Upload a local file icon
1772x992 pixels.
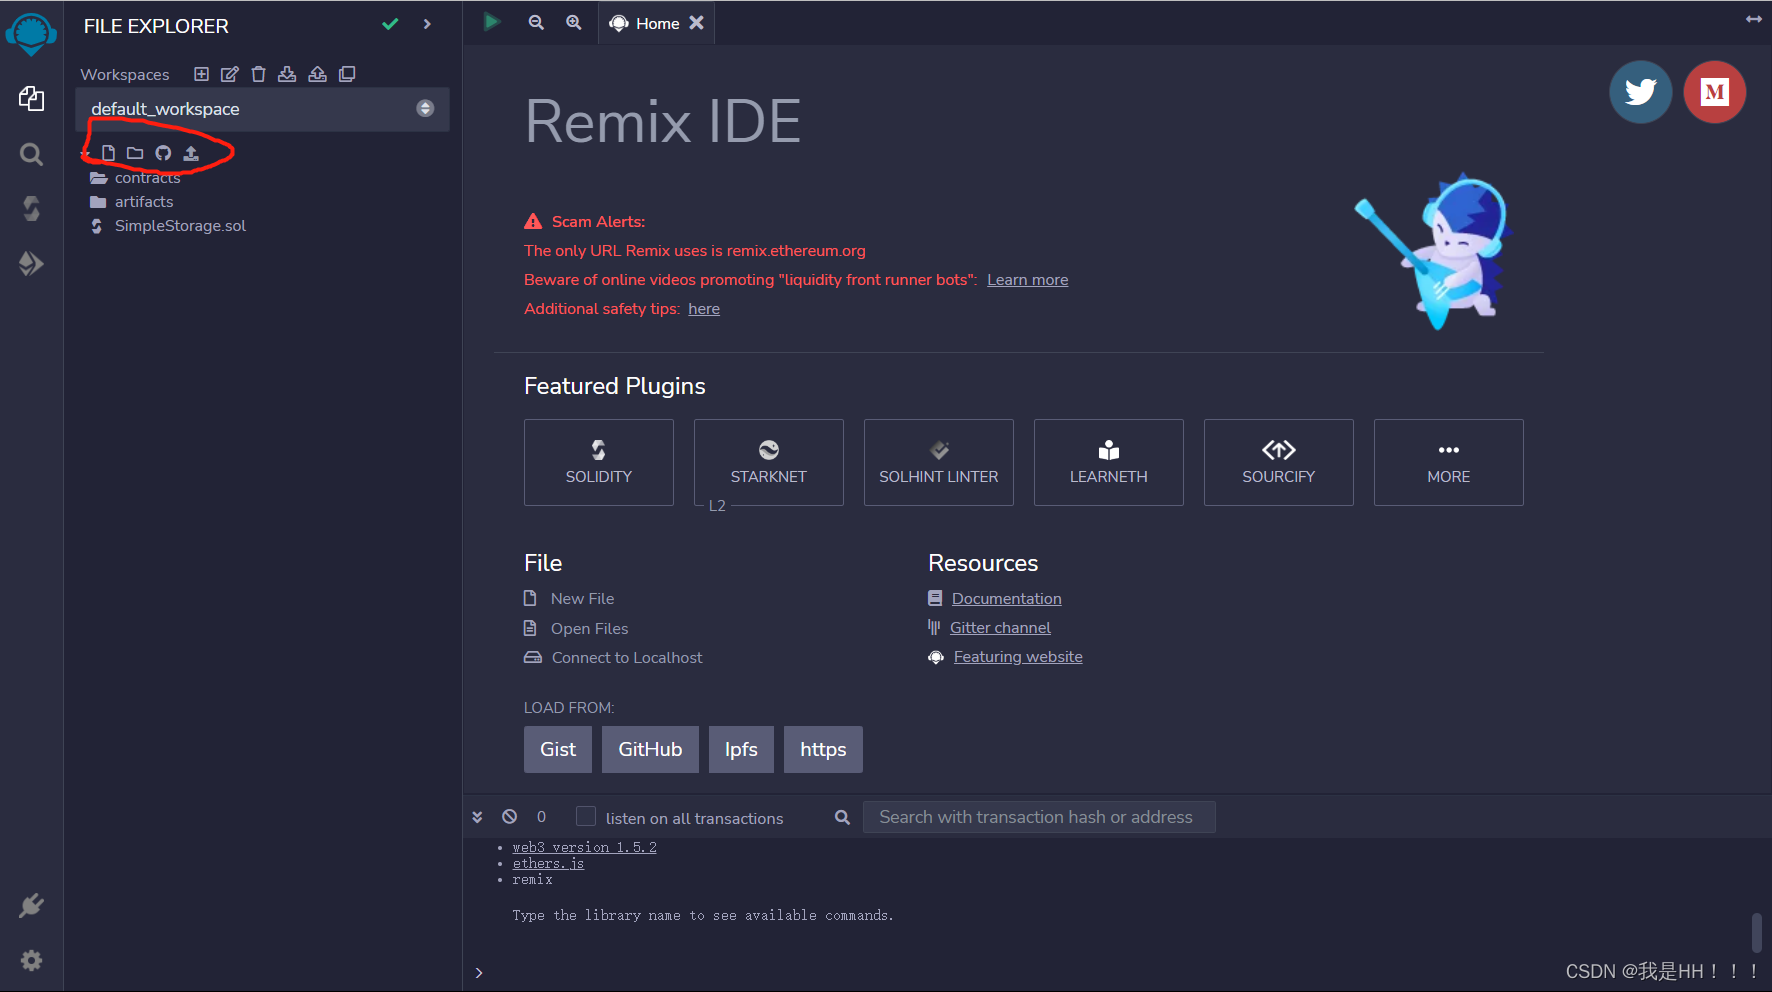(191, 153)
